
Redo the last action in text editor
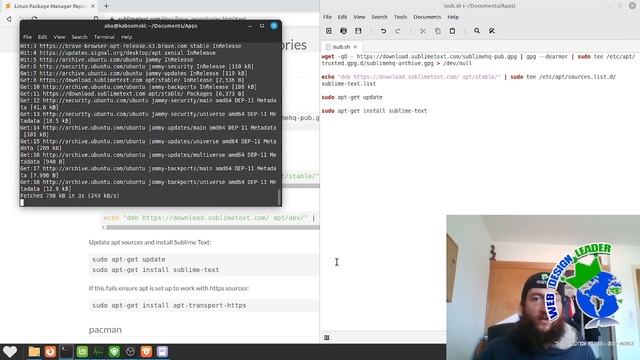[x=398, y=31]
